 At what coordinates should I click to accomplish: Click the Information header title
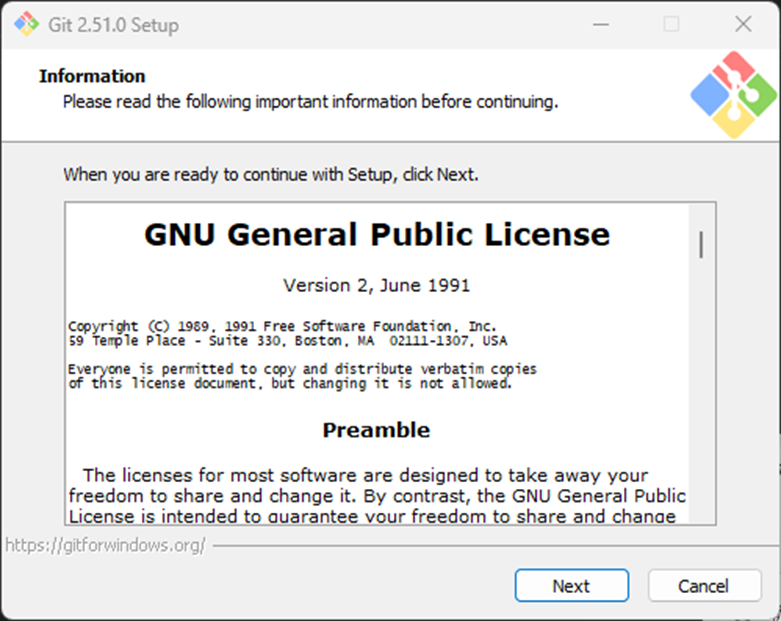(92, 76)
